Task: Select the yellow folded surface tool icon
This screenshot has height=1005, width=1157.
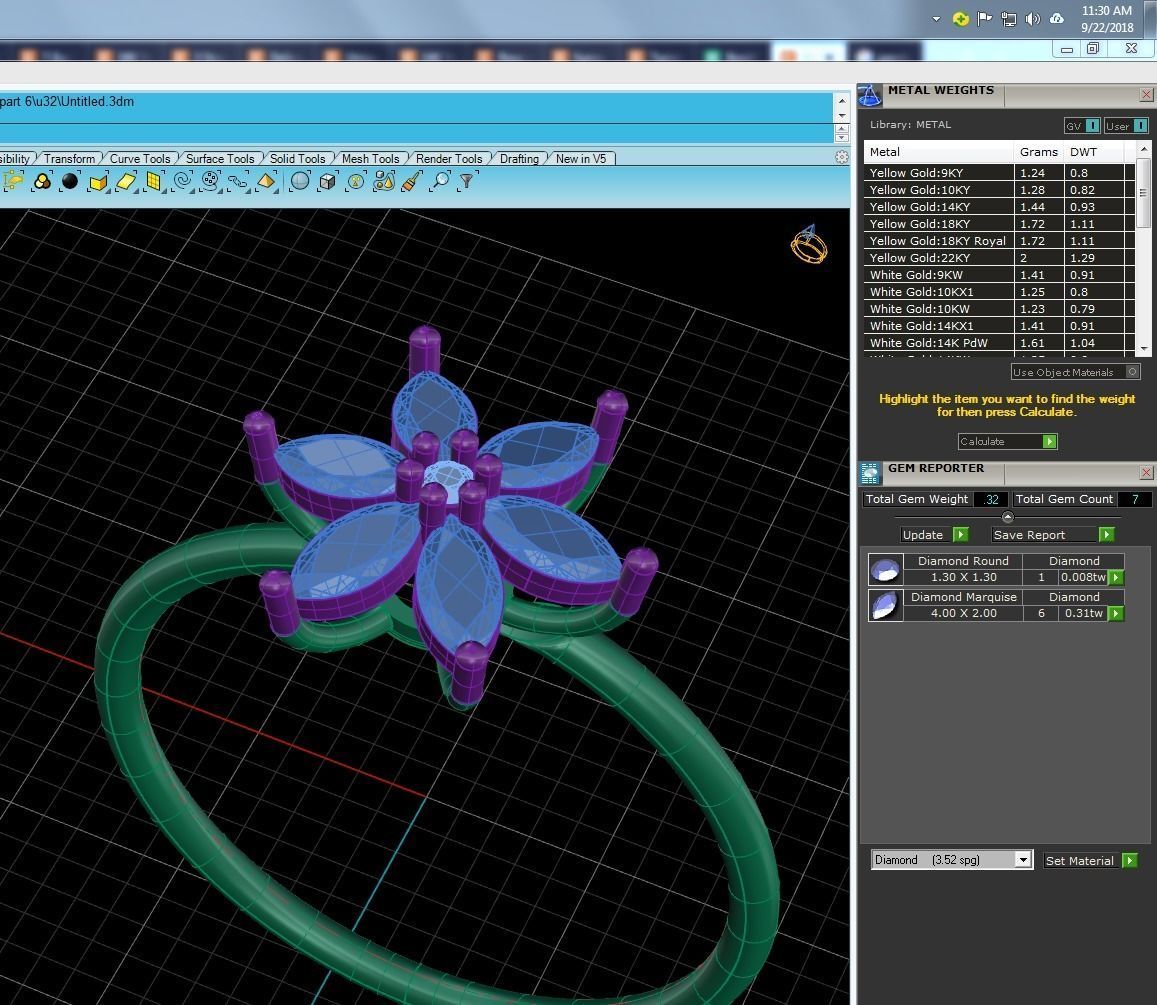Action: coord(97,182)
